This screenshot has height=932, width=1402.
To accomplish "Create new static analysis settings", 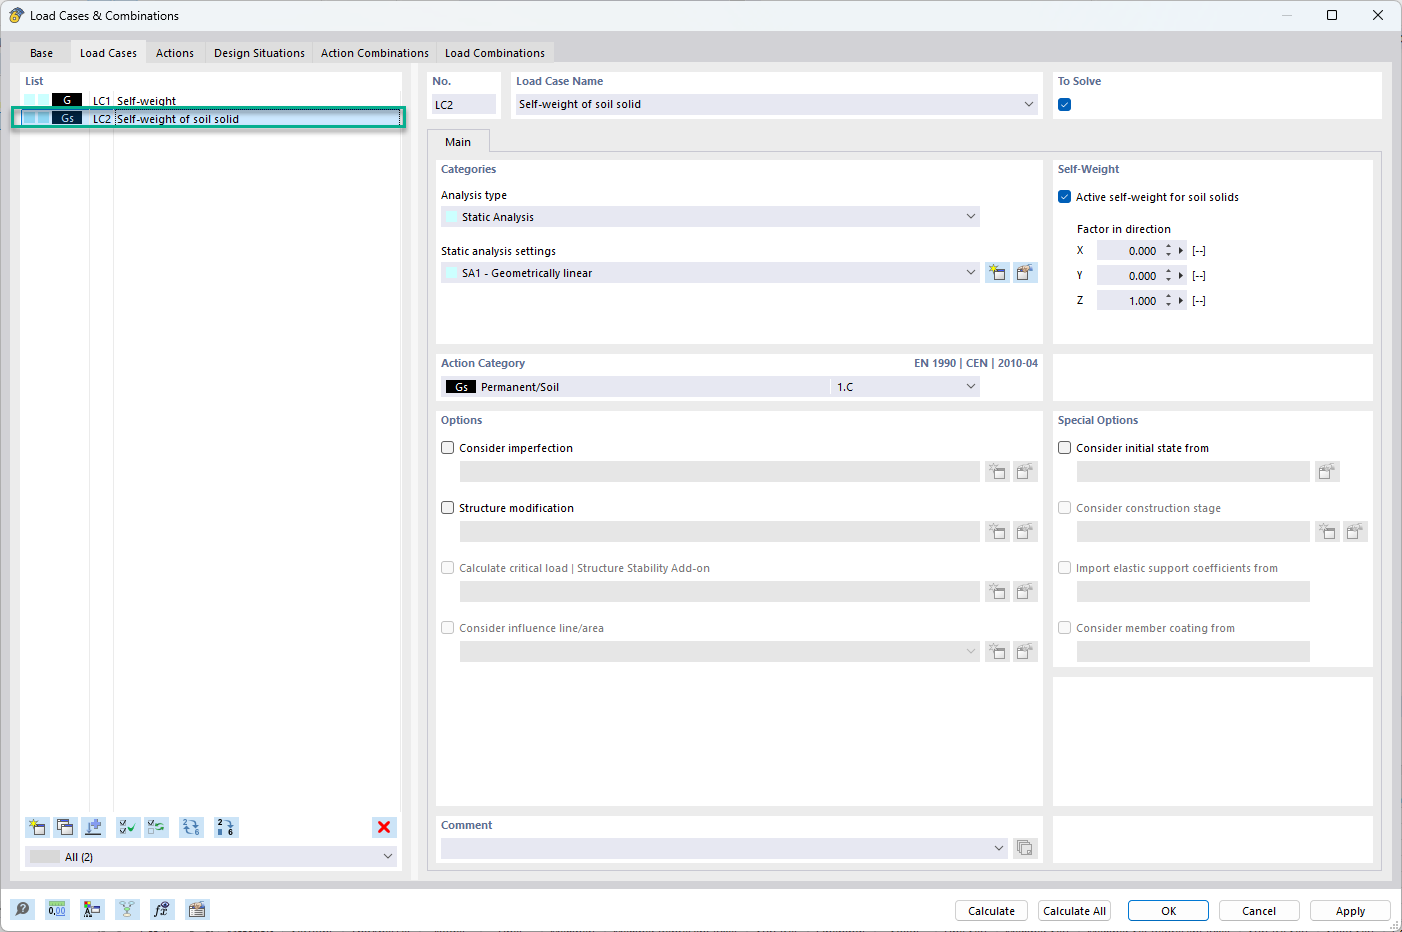I will tap(997, 273).
